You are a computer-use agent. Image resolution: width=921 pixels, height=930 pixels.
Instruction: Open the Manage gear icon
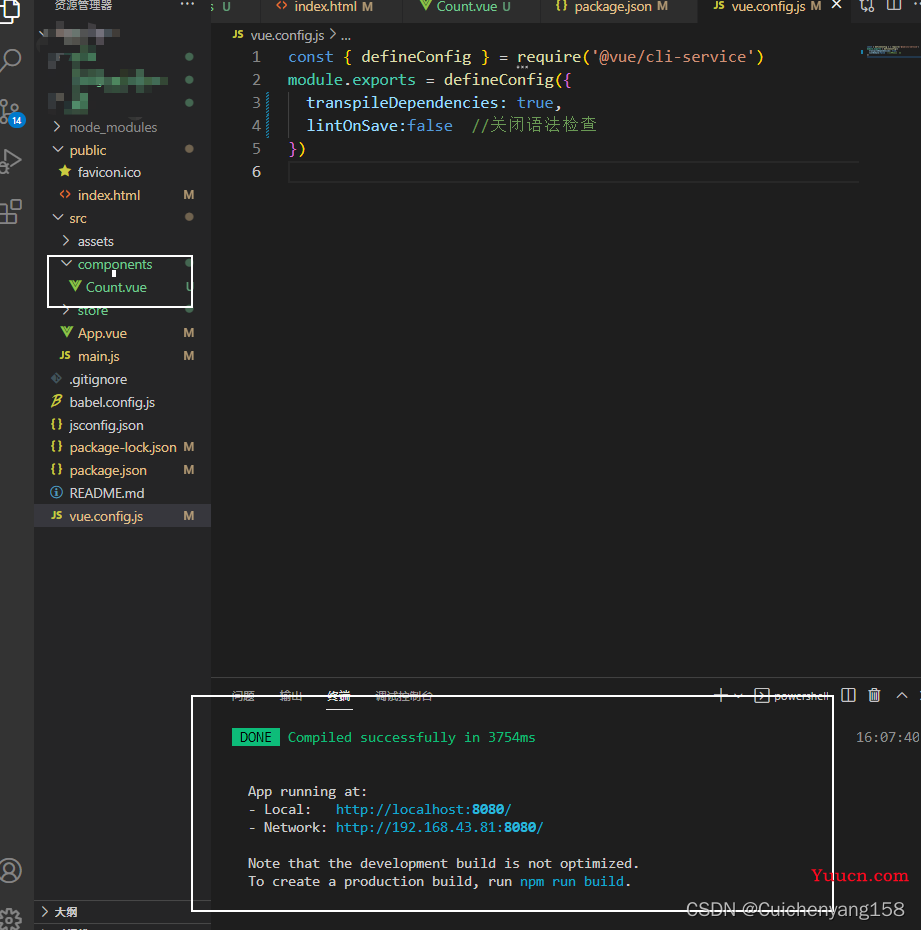11,919
